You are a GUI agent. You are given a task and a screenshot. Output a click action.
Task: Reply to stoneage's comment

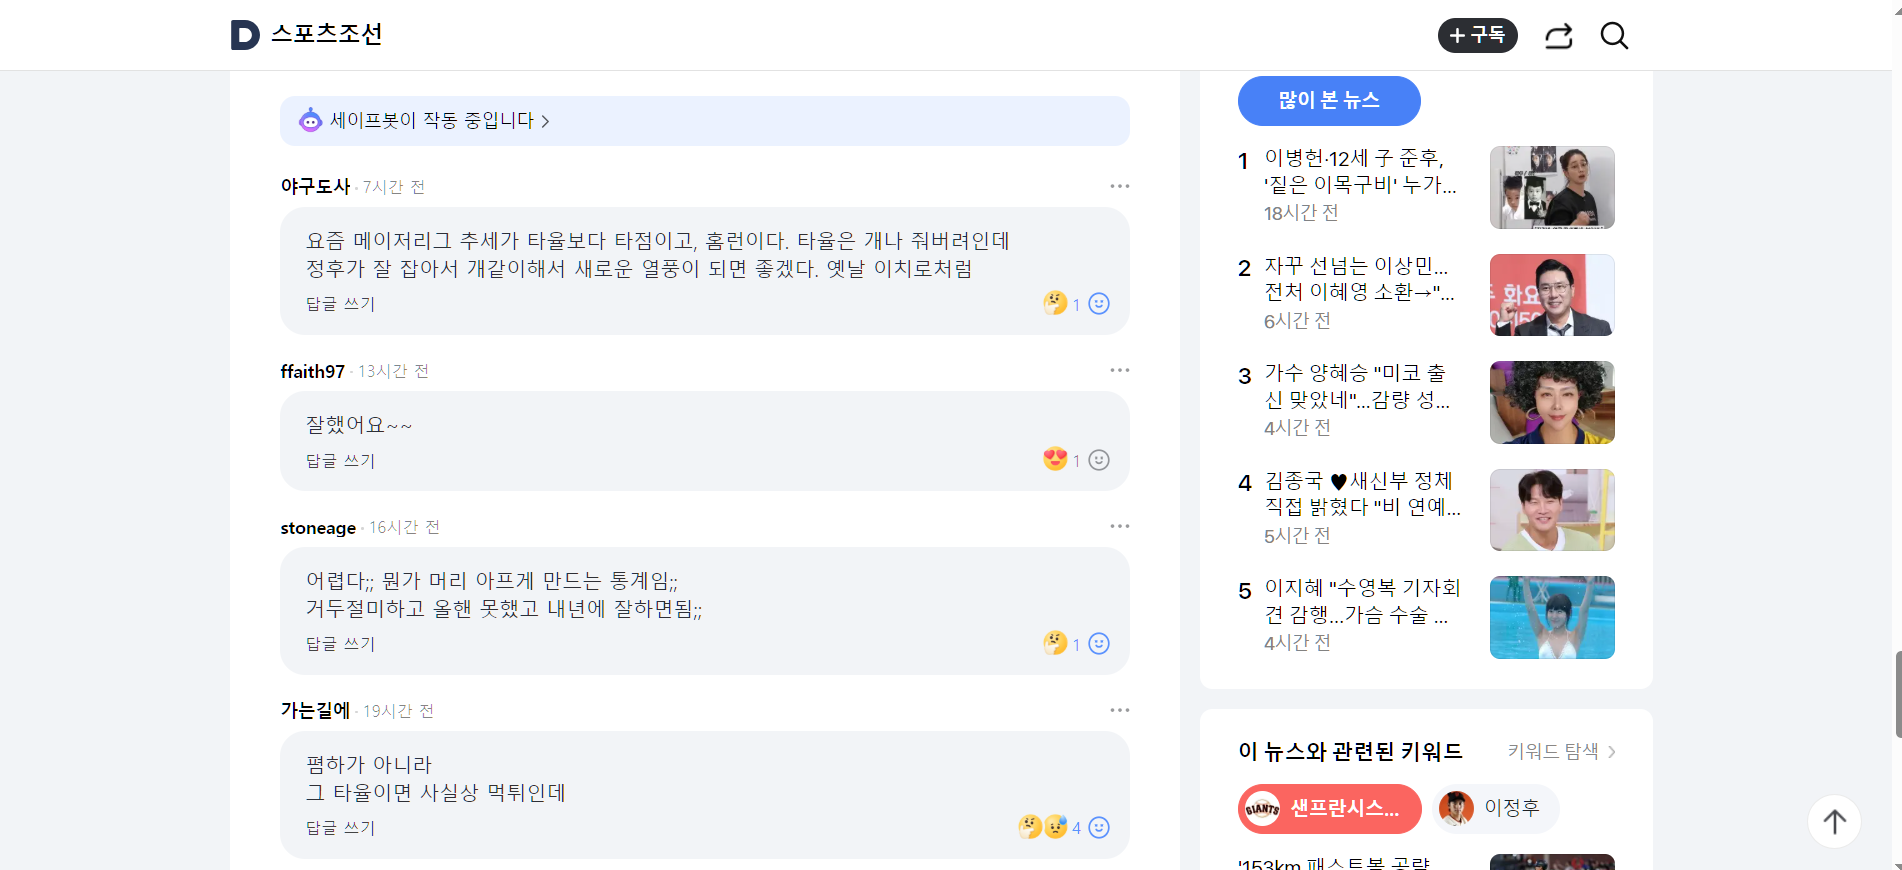(x=340, y=644)
